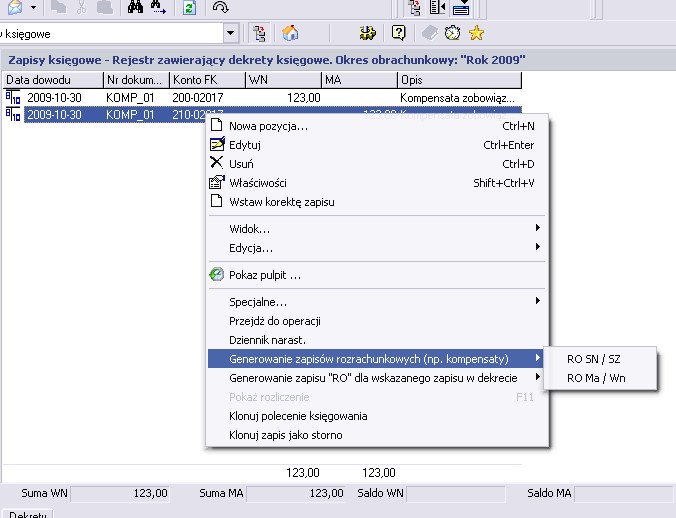Click the green refresh document icon
Viewport: 676px width, 518px height.
click(189, 8)
